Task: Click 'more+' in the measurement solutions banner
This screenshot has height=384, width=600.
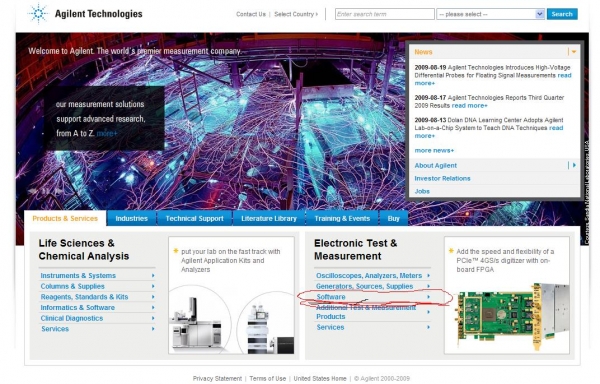Action: 107,133
